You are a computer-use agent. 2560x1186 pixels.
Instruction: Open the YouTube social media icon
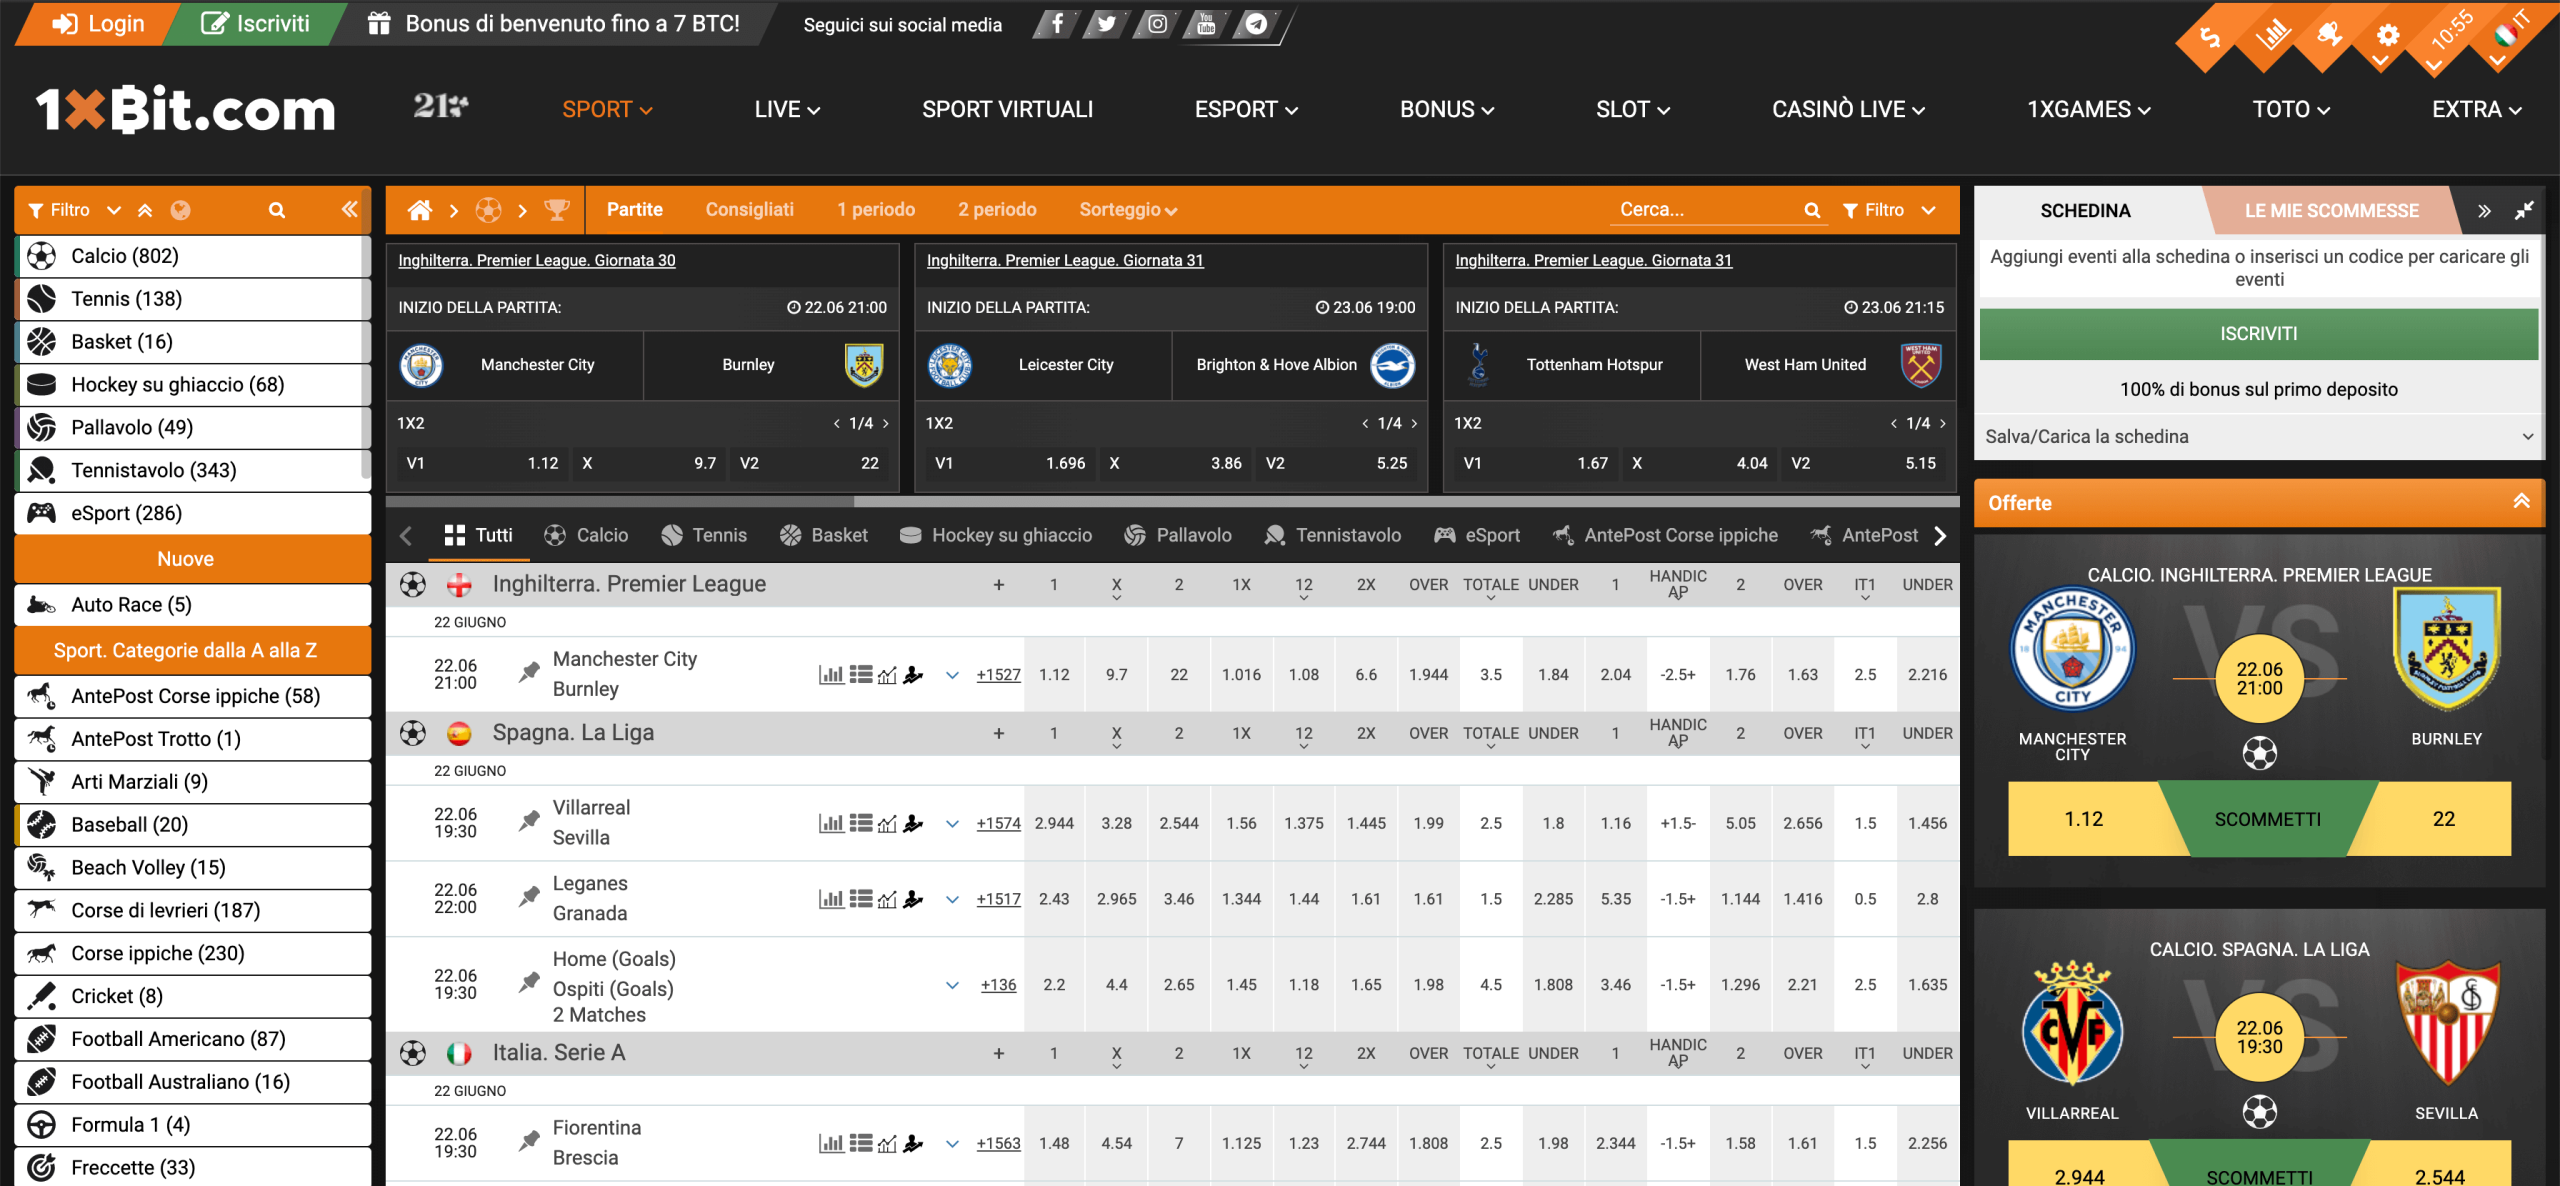pyautogui.click(x=1206, y=24)
